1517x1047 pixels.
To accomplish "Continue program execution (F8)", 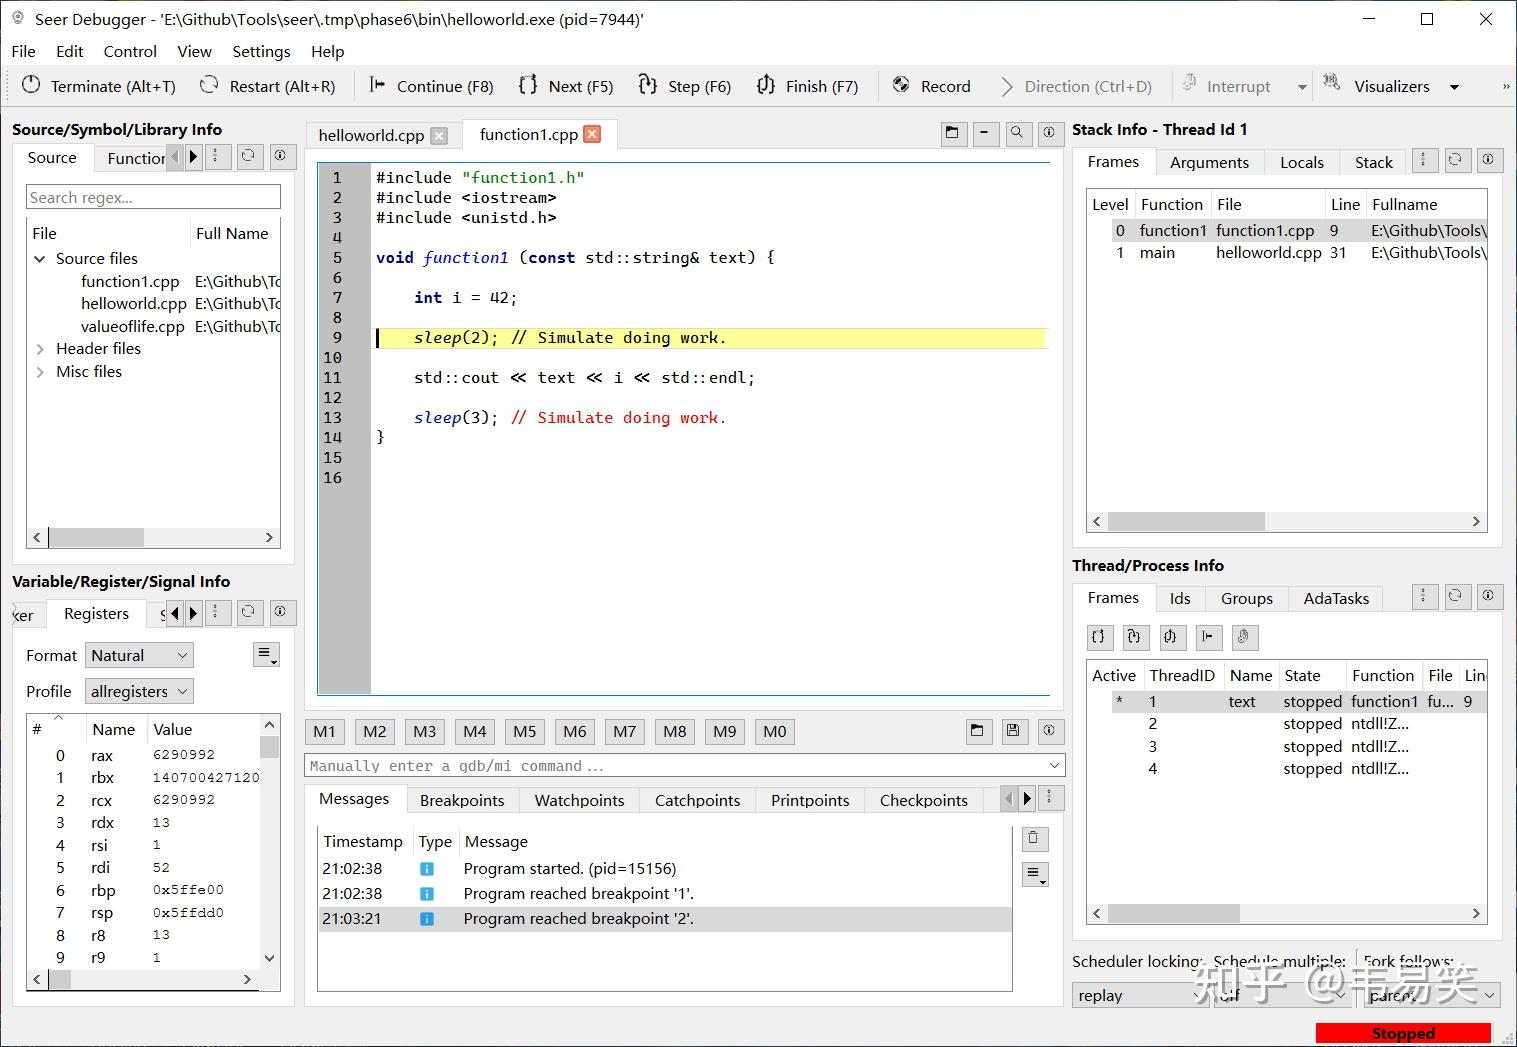I will [x=431, y=86].
